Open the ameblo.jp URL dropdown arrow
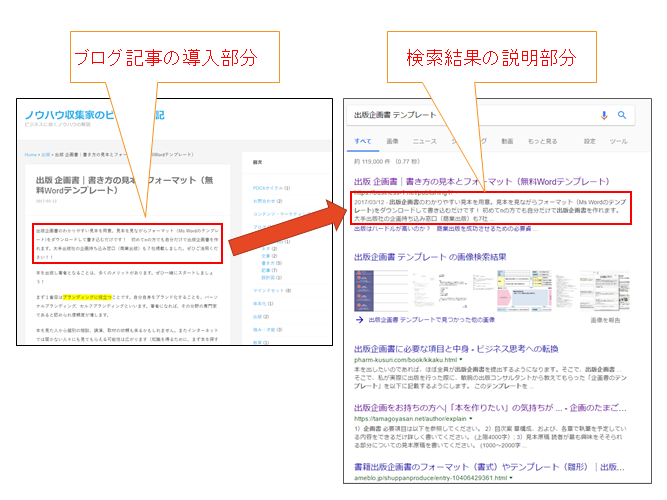667x500 pixels. (x=511, y=478)
